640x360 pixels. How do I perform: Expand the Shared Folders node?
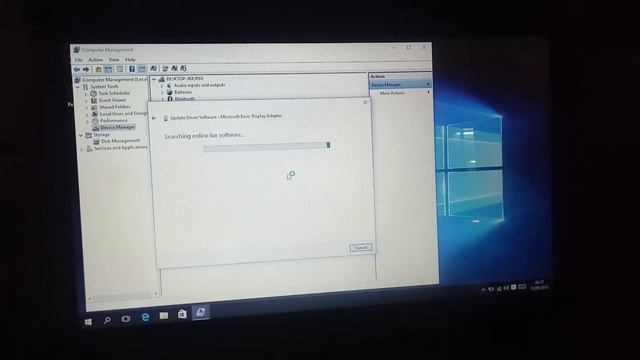[x=87, y=107]
